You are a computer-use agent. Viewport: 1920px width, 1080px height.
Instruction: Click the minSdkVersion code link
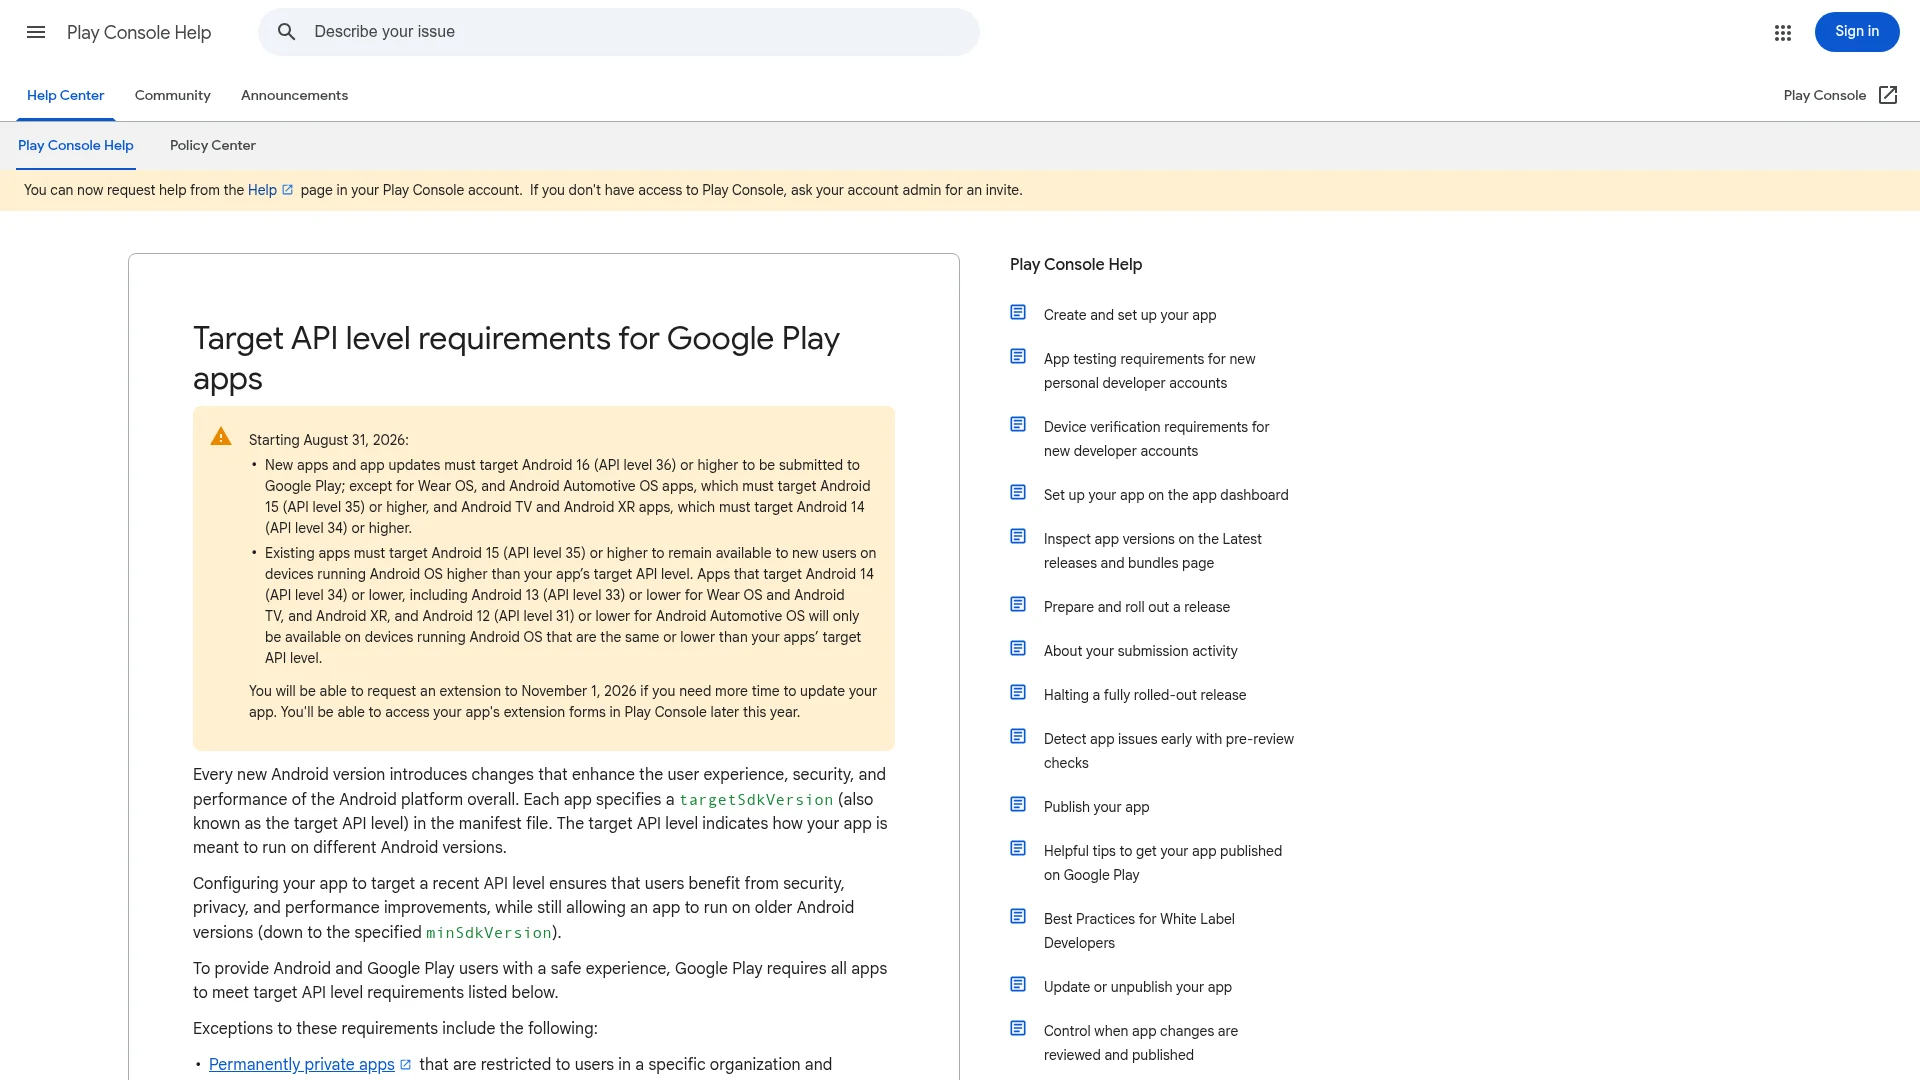click(x=489, y=933)
